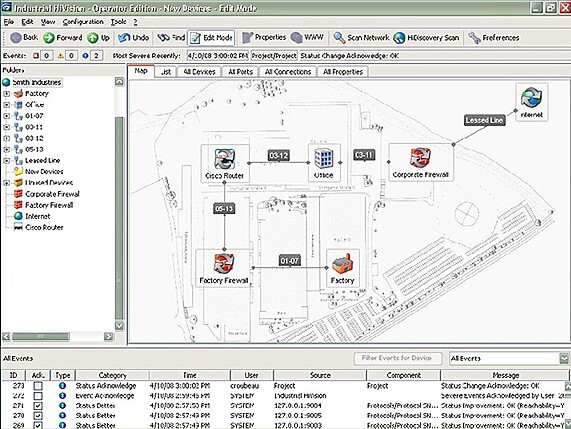The image size is (571, 429).
Task: Expand the Leased Line tree node
Action: (7, 161)
